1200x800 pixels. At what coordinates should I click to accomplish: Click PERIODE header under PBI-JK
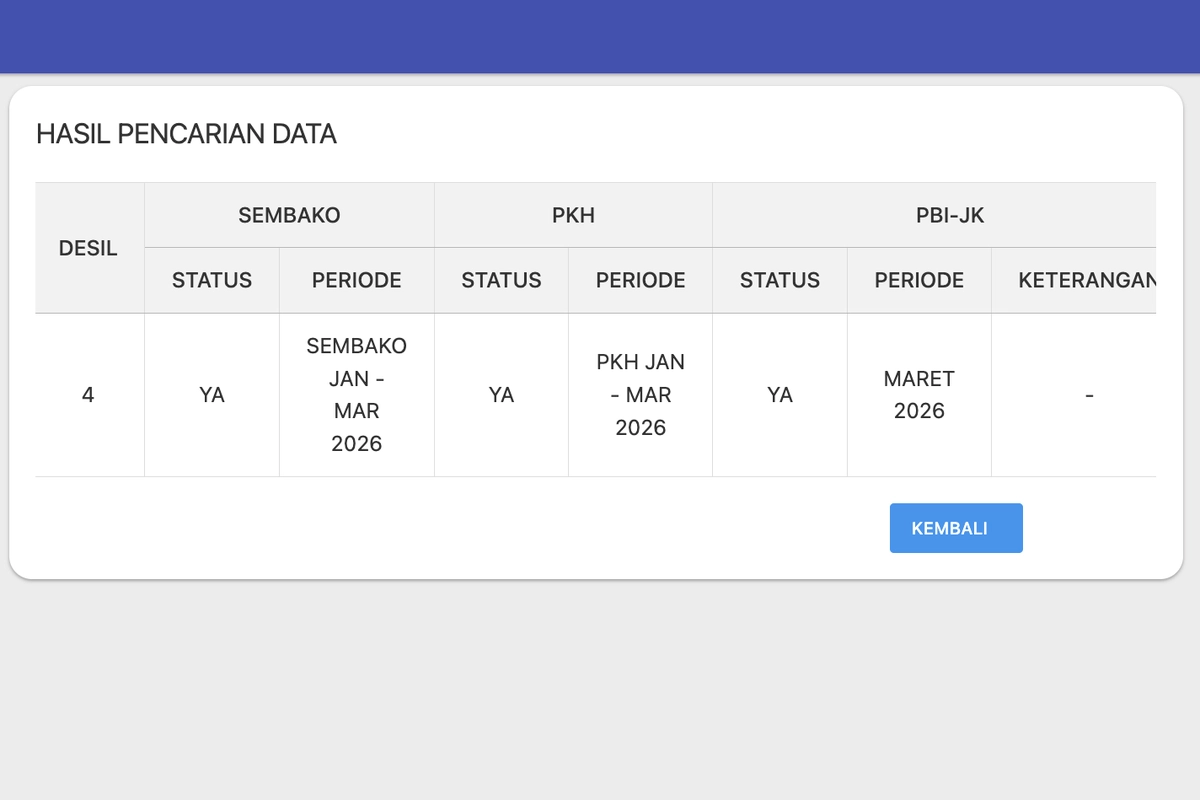pyautogui.click(x=919, y=281)
